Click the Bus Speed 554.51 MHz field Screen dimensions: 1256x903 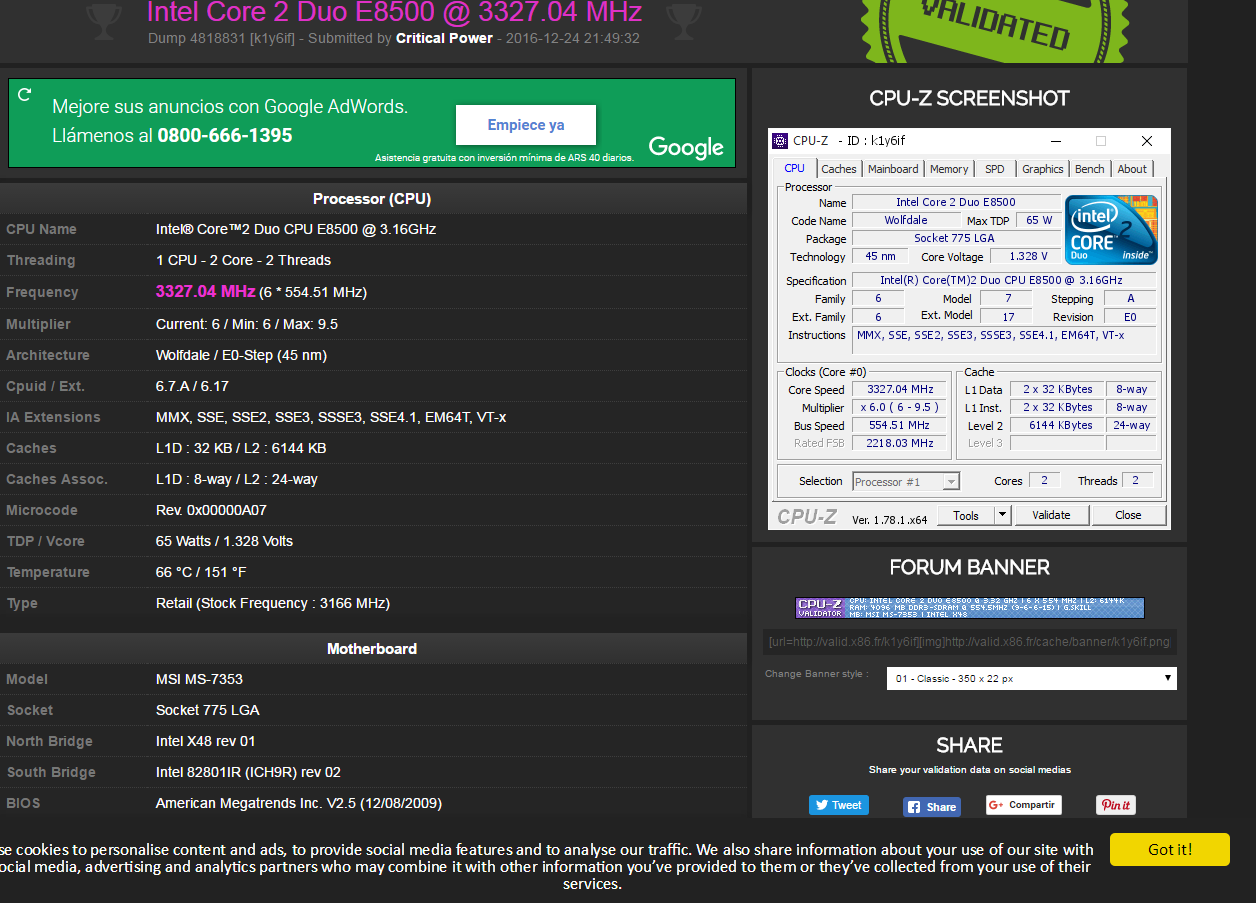(x=900, y=425)
